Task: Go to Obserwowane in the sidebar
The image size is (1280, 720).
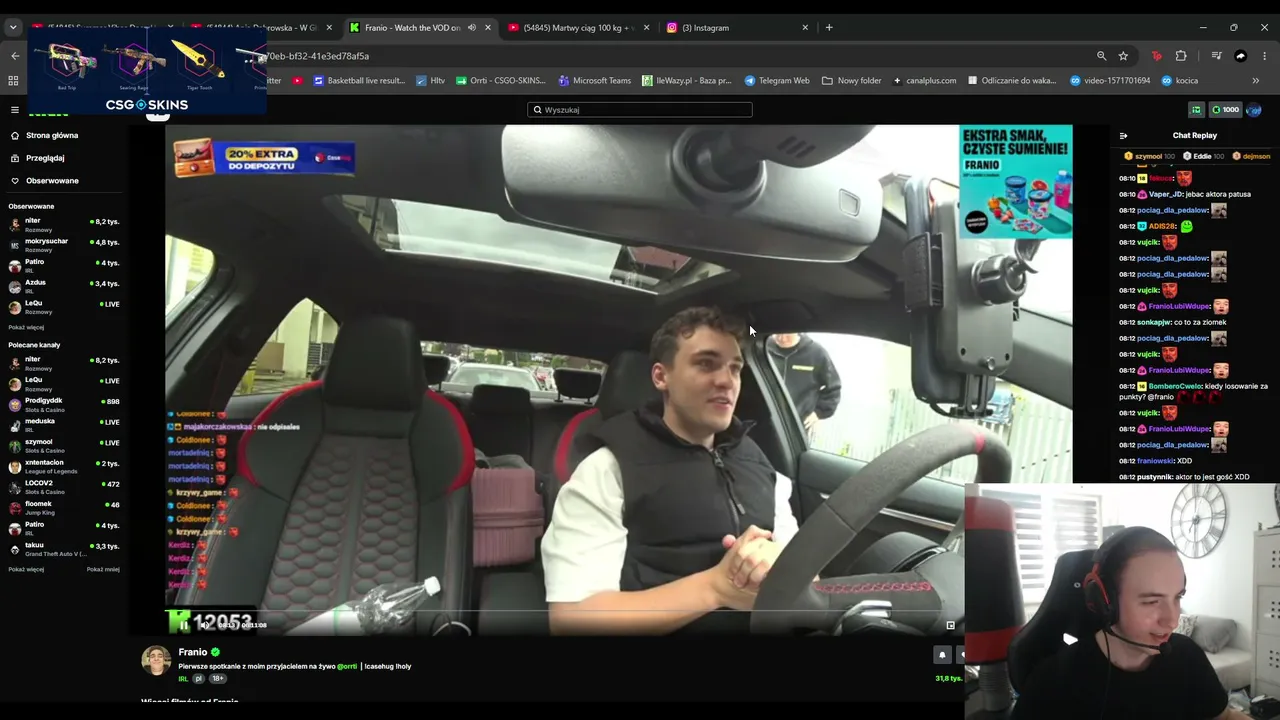Action: 52,181
